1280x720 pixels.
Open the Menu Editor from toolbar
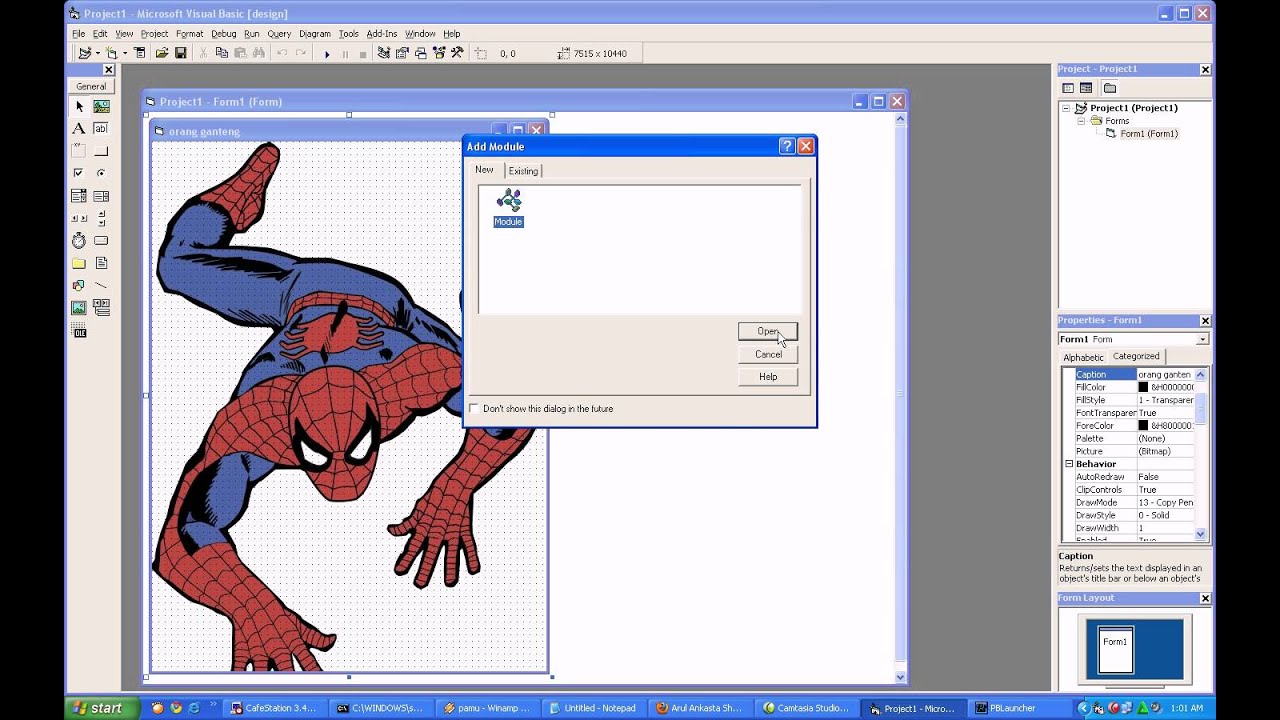point(140,53)
